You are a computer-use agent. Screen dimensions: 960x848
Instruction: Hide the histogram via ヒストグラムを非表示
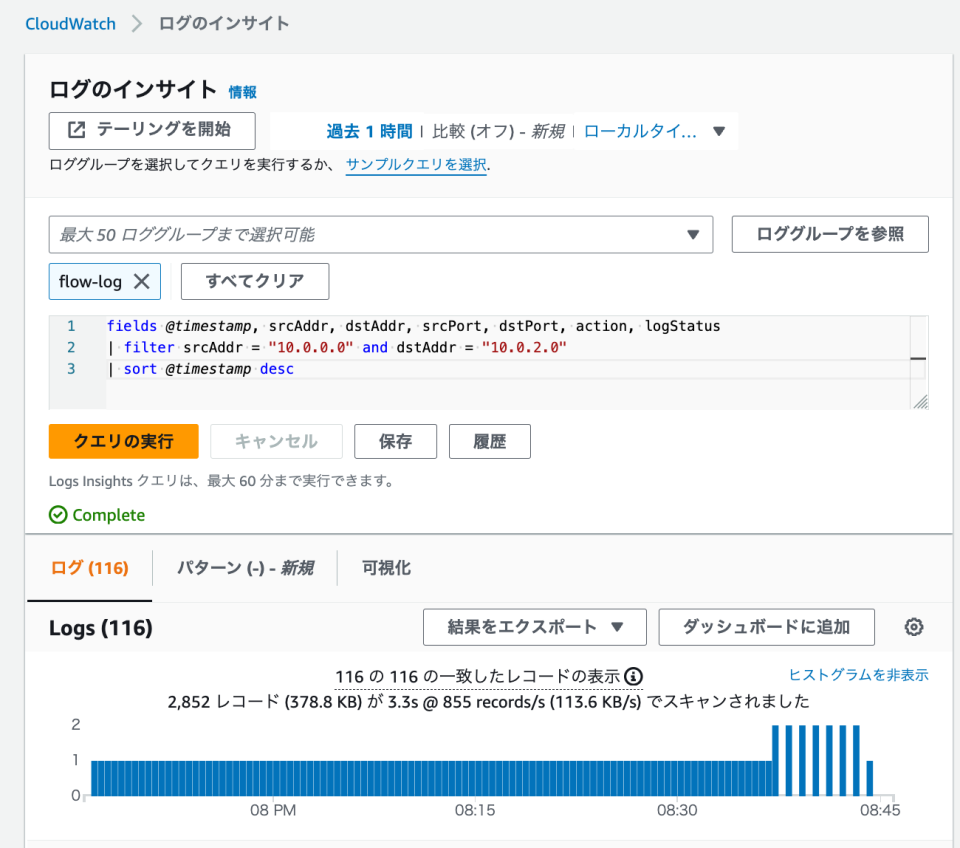pyautogui.click(x=860, y=676)
